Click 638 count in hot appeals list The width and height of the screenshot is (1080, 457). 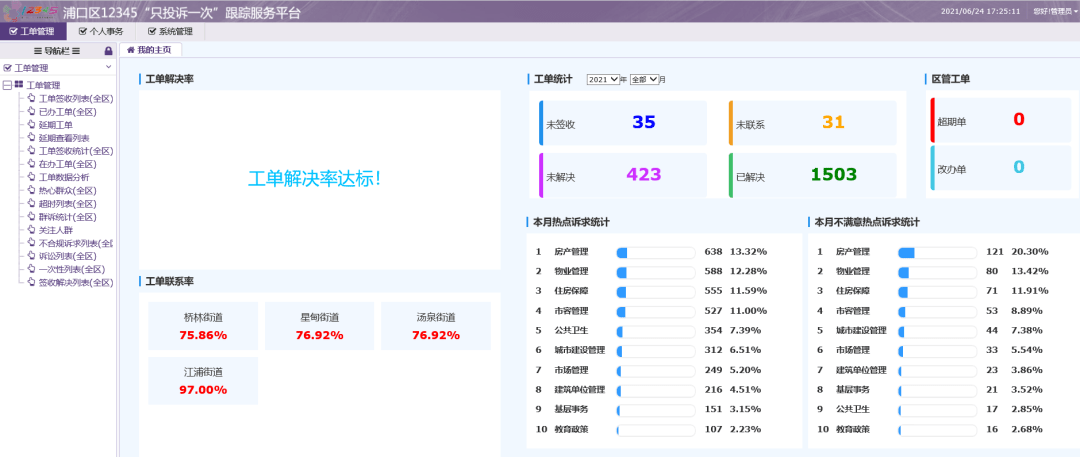(x=713, y=252)
